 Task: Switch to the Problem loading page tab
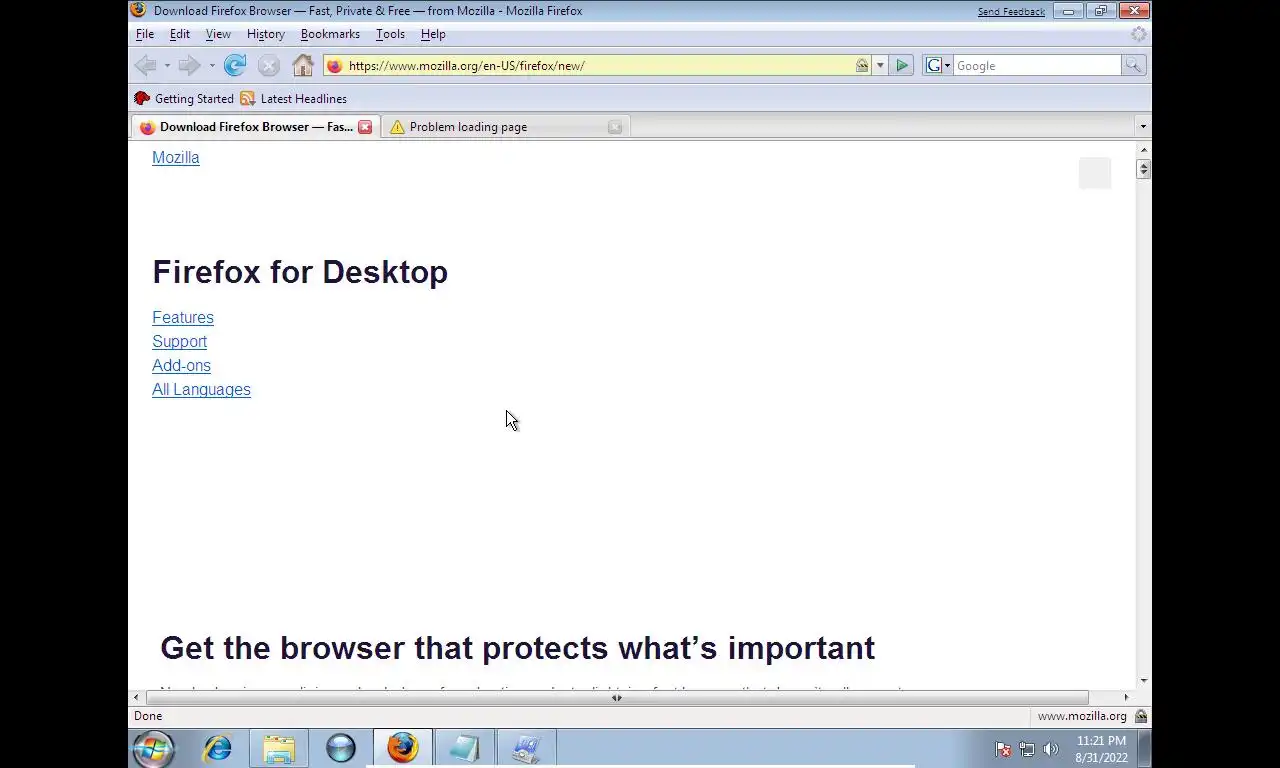pyautogui.click(x=505, y=127)
